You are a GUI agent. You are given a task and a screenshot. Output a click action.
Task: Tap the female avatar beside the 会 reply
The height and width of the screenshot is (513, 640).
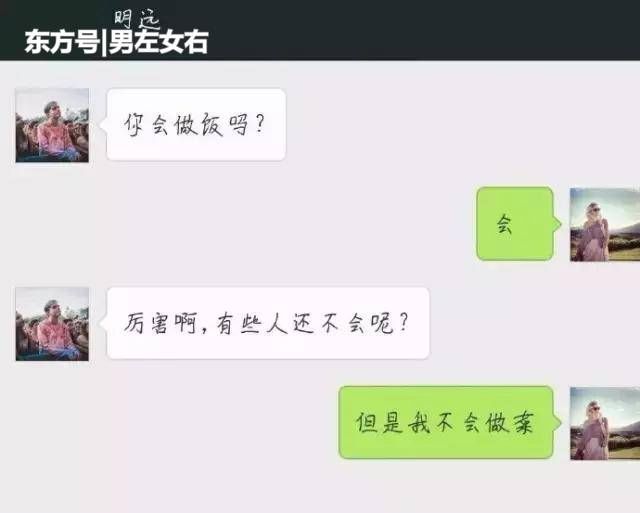pos(605,224)
